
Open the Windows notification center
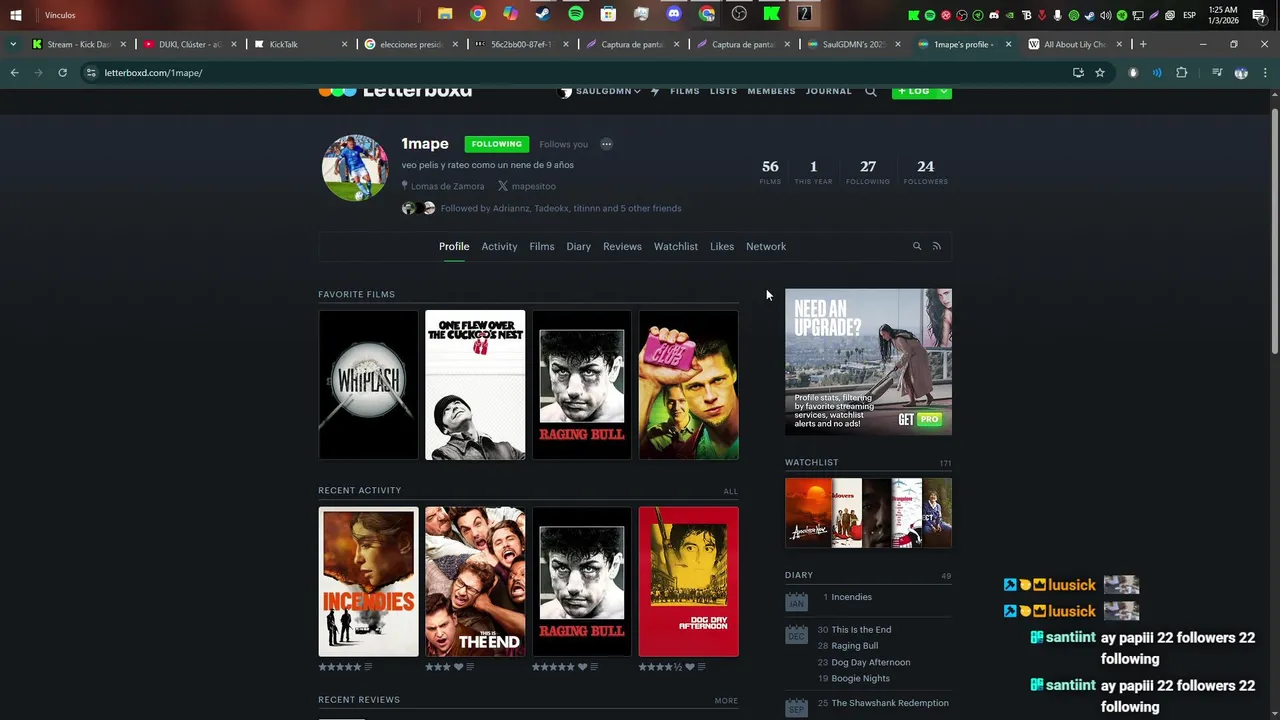tap(1259, 15)
